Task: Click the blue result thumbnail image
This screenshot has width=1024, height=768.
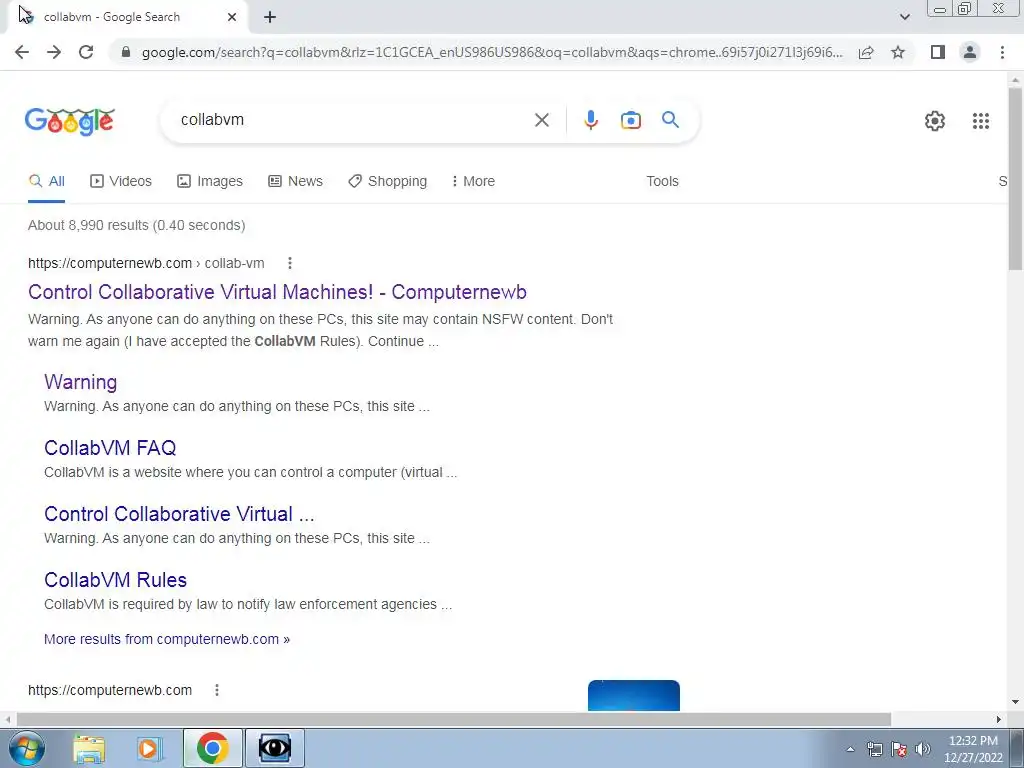Action: 633,695
